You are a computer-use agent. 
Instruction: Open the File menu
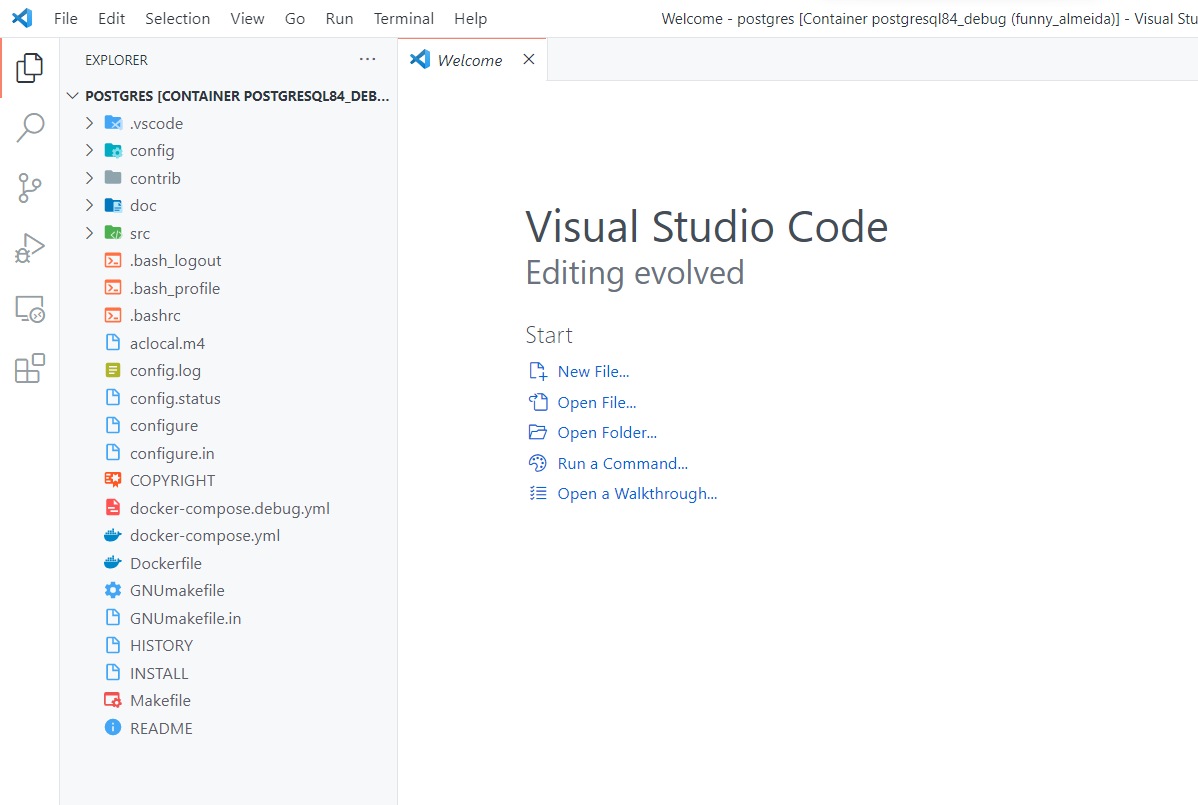pyautogui.click(x=66, y=18)
